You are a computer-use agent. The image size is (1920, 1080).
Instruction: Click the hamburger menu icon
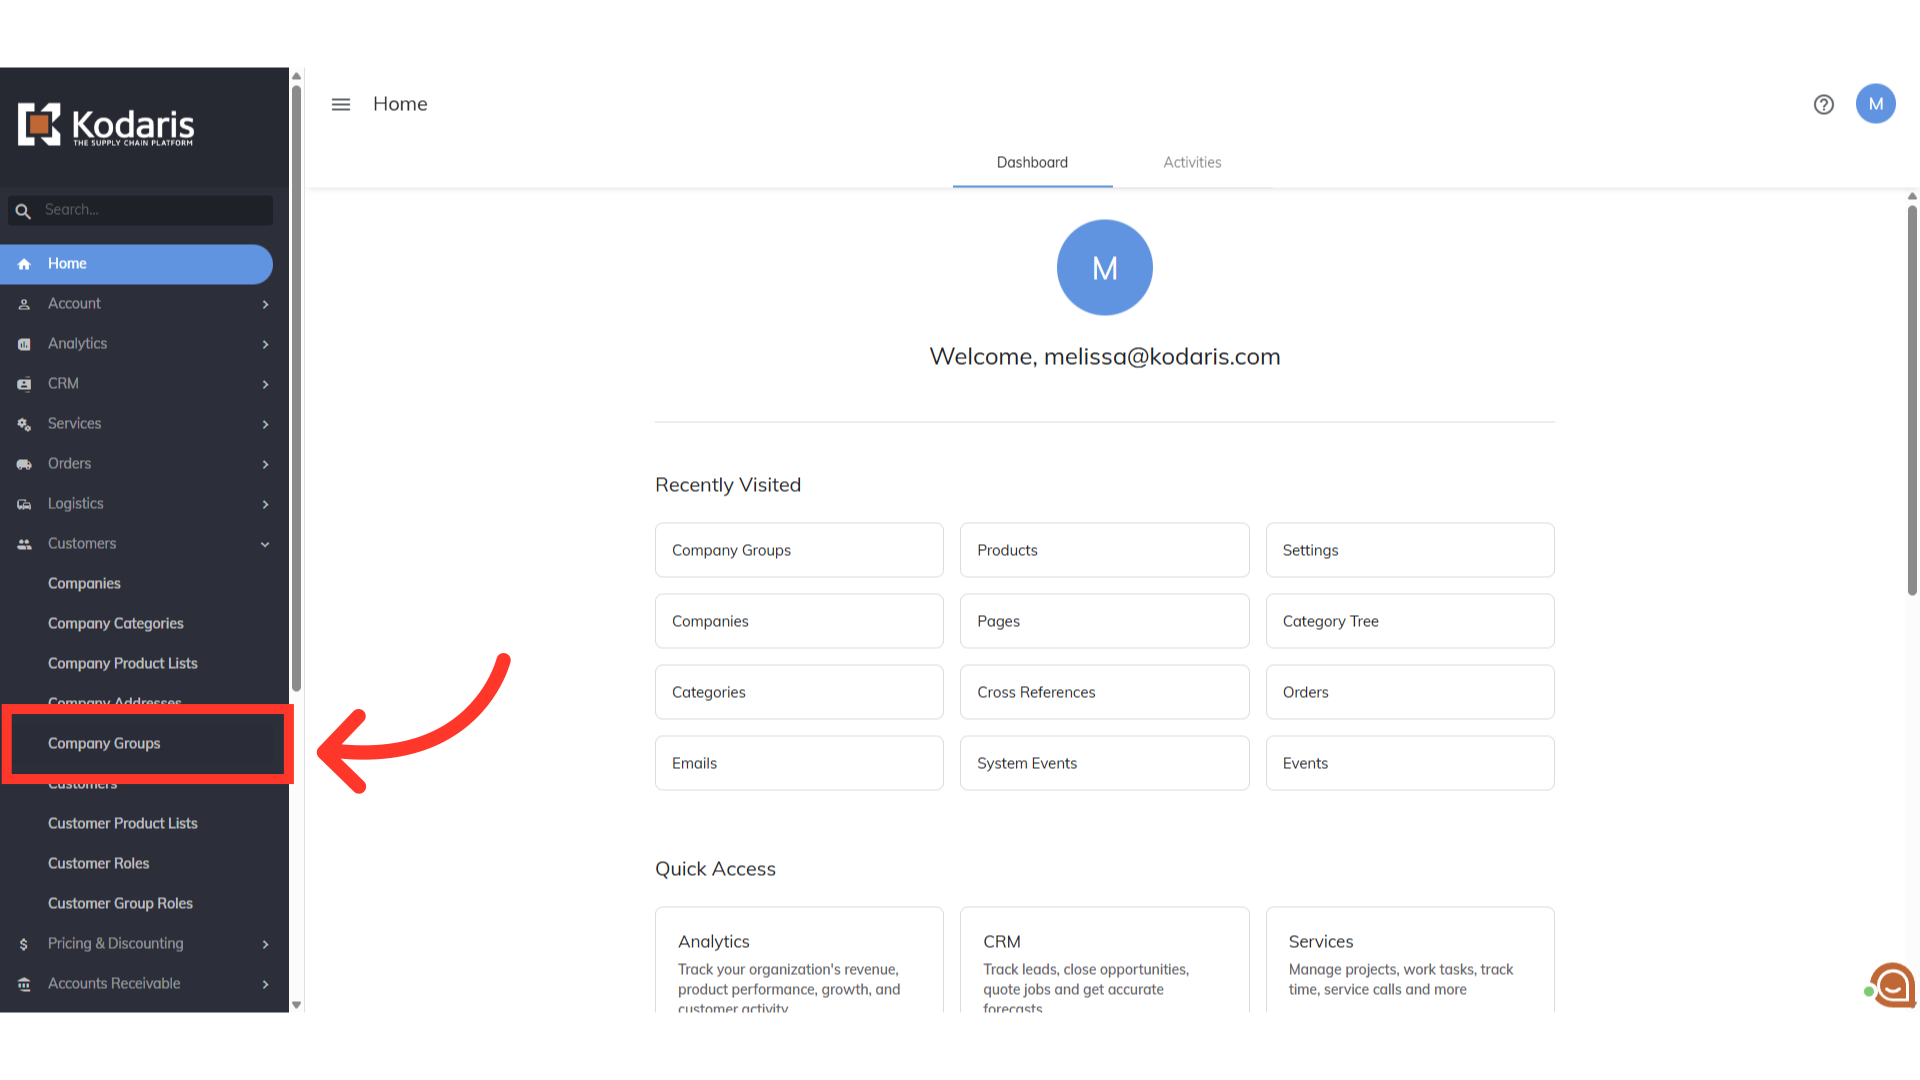point(341,104)
